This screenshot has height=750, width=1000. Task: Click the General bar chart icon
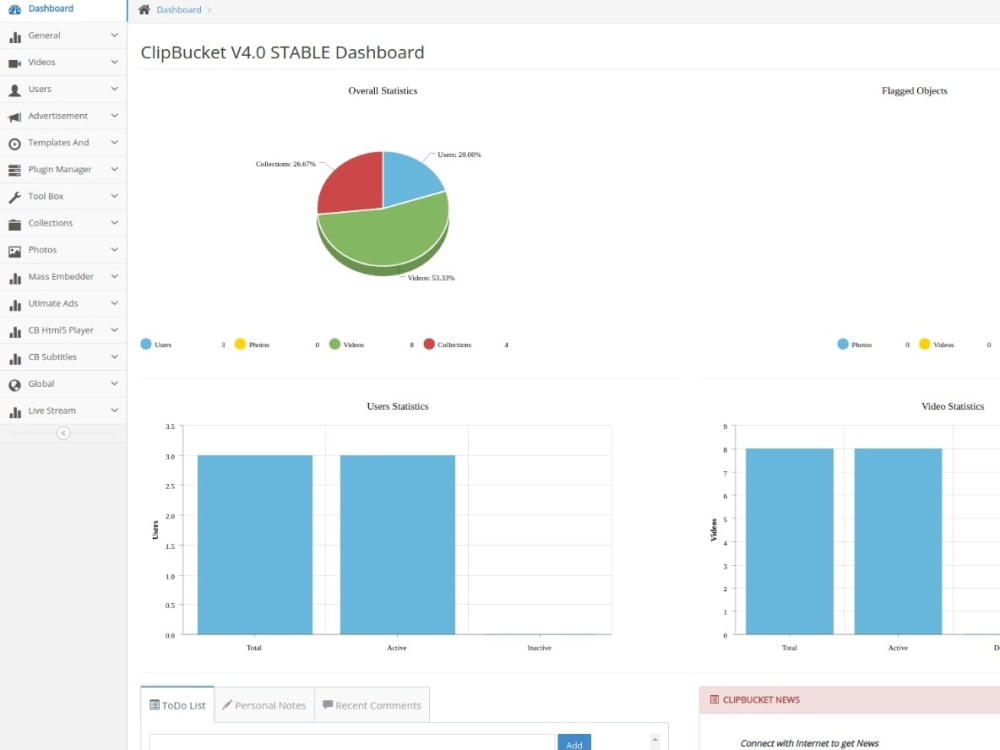pos(15,37)
